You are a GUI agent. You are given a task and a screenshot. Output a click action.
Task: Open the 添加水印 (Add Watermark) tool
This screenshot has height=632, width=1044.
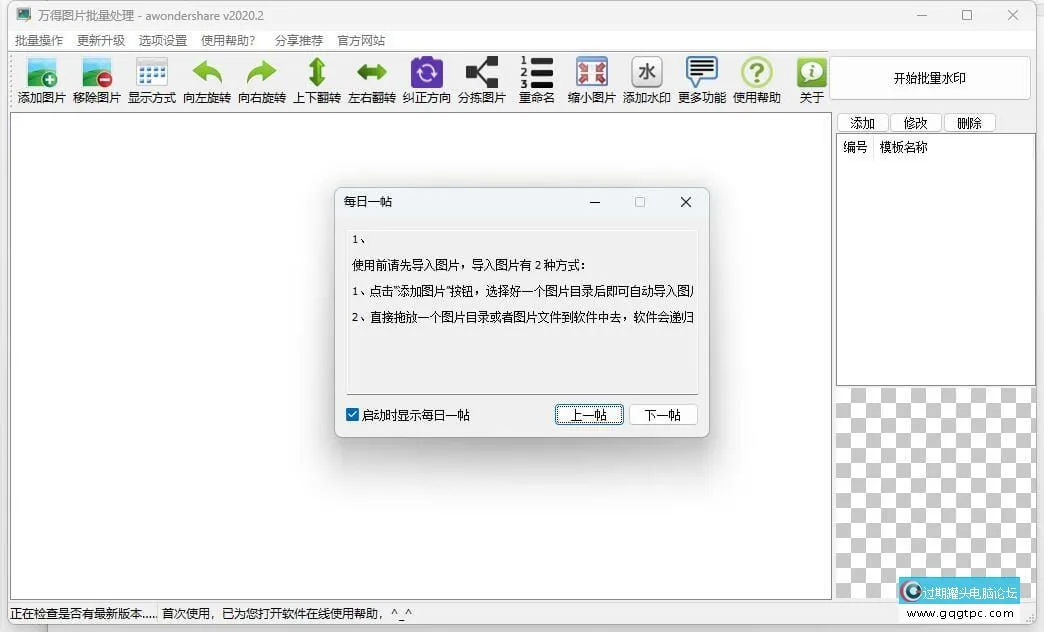[x=646, y=80]
